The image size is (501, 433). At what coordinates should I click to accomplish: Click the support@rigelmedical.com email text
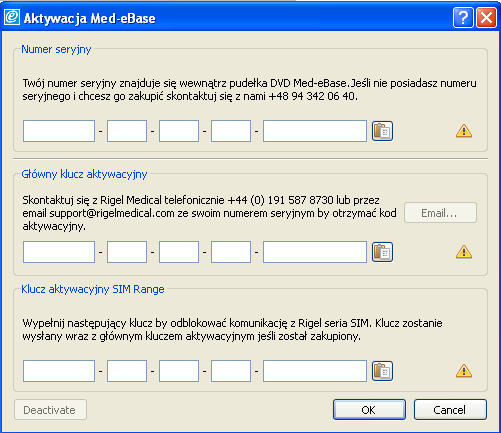point(112,213)
